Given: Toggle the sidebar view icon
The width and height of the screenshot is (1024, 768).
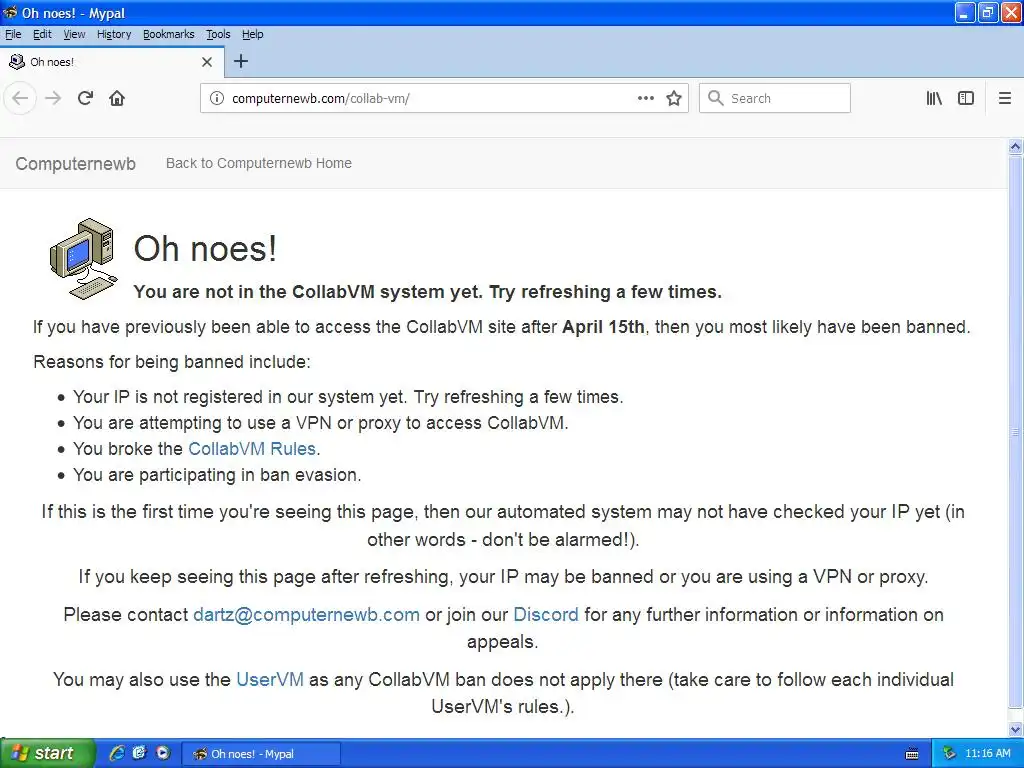Looking at the screenshot, I should 966,99.
